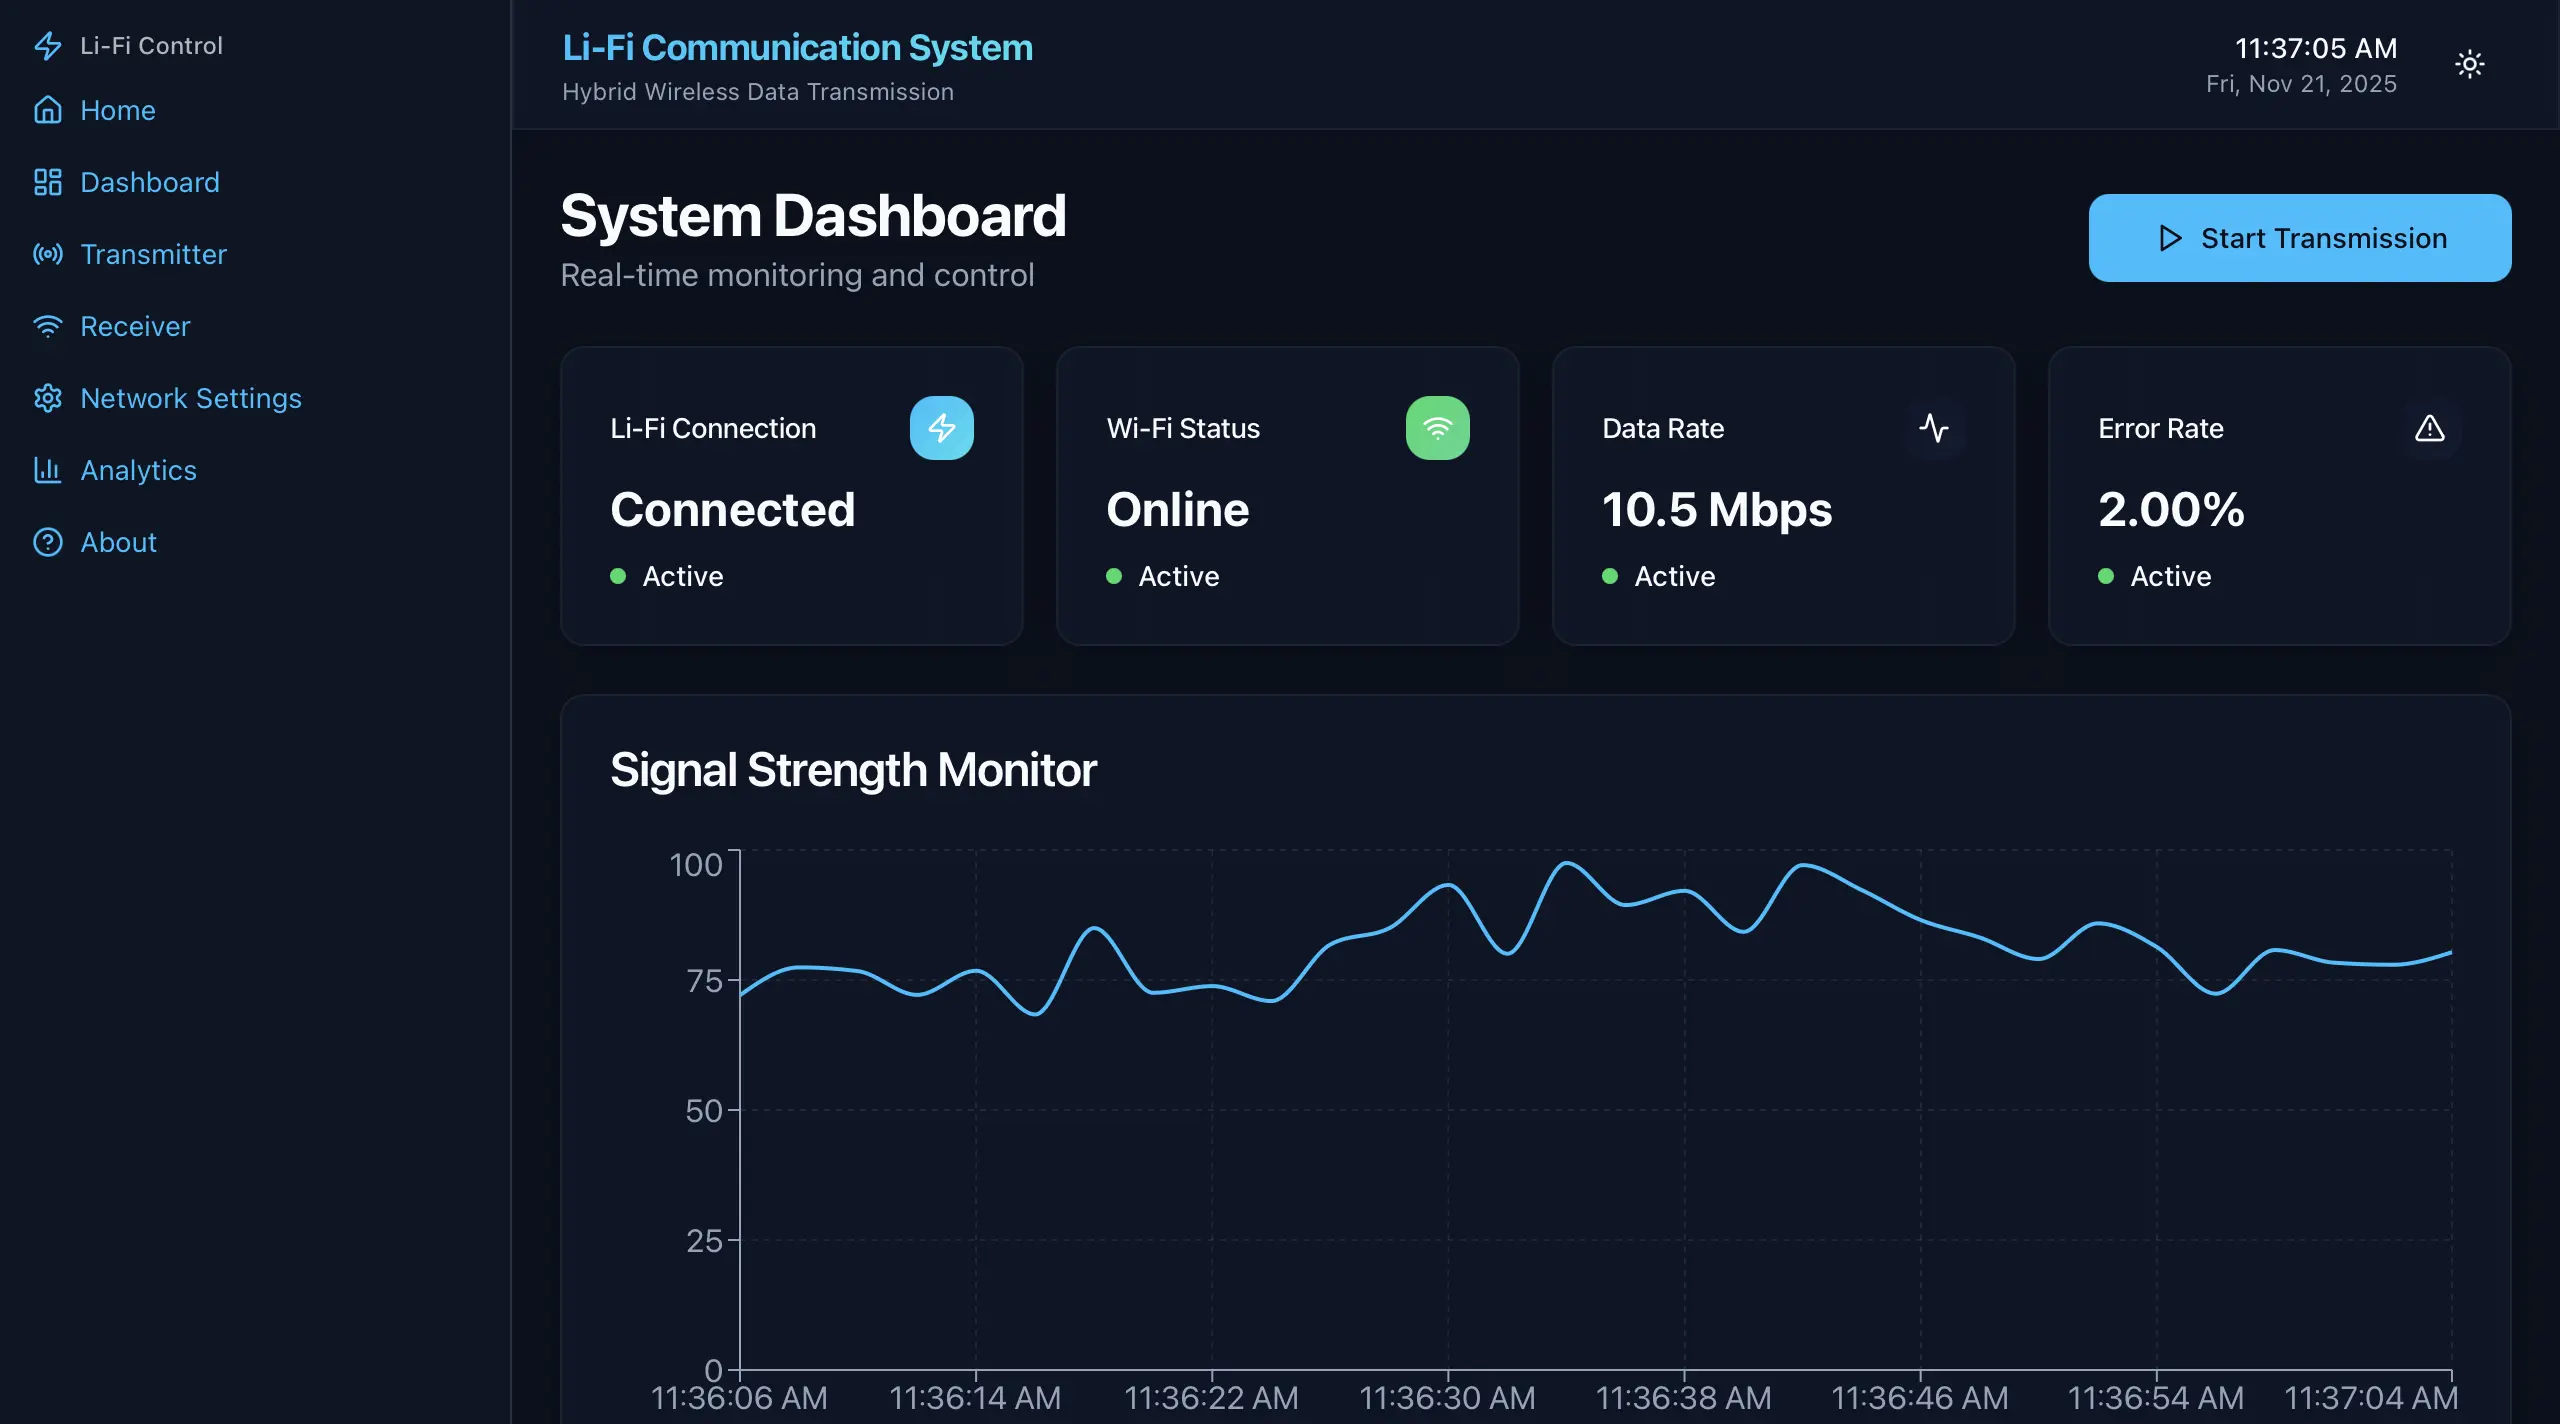Go to the Analytics page

pos(138,470)
